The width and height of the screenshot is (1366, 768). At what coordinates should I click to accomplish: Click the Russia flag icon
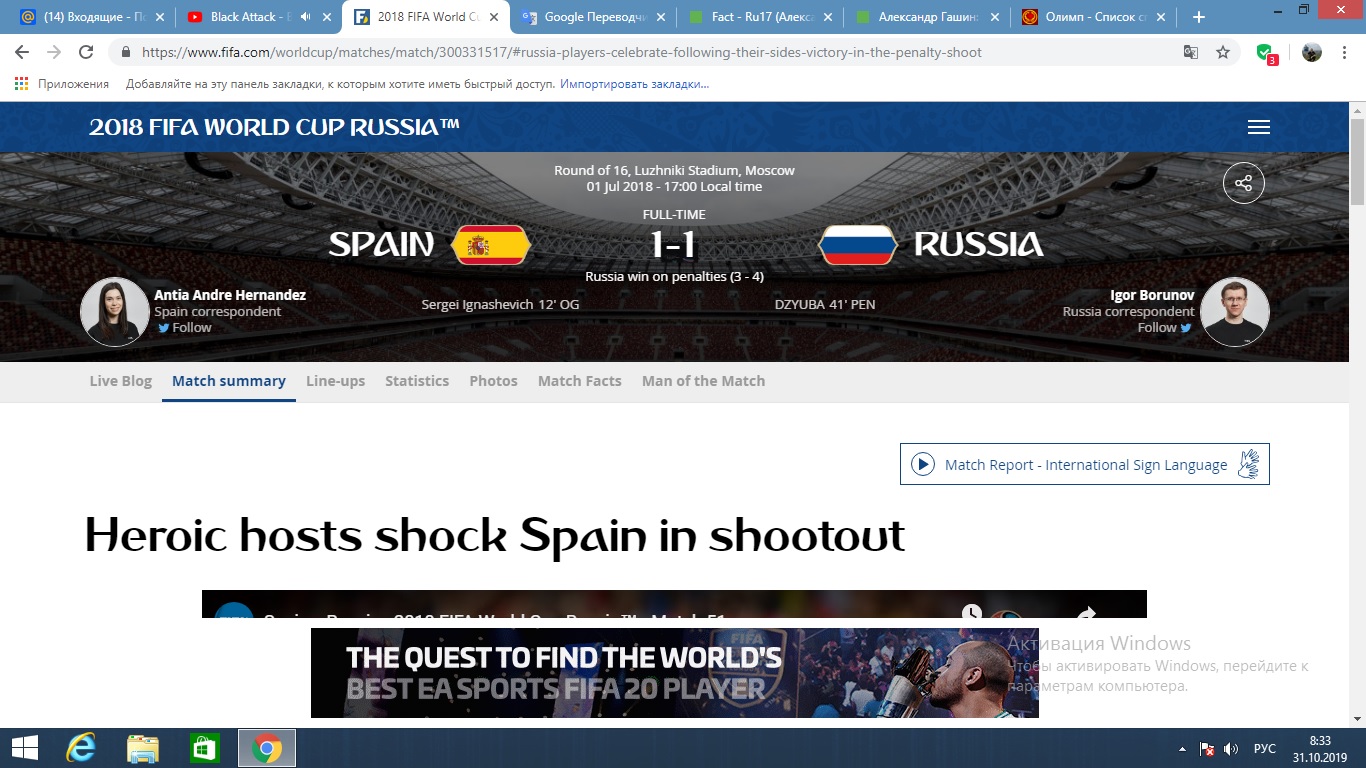click(858, 245)
